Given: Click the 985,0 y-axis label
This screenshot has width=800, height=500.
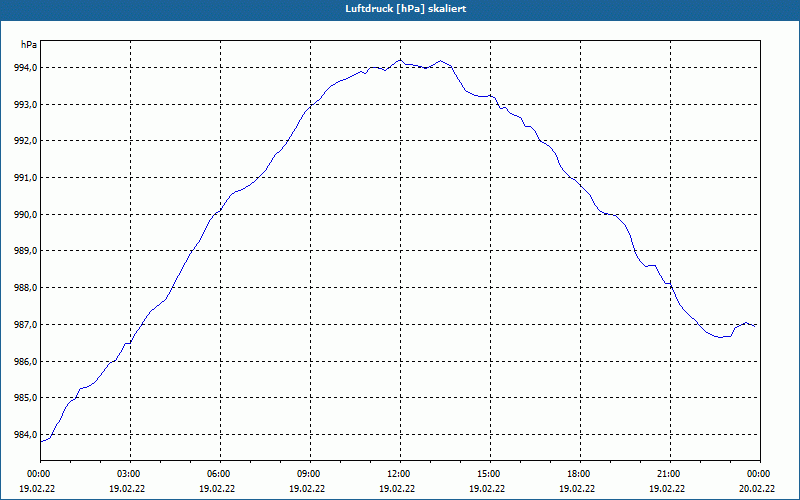Looking at the screenshot, I should pos(27,398).
